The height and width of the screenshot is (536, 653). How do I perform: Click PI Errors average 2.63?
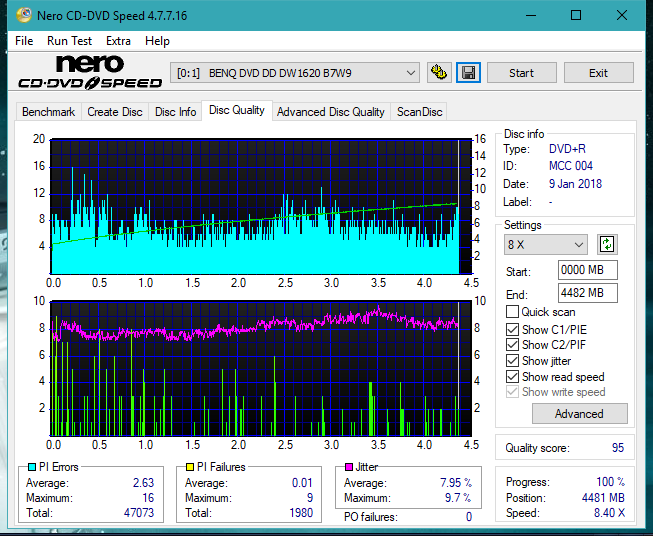tap(143, 483)
